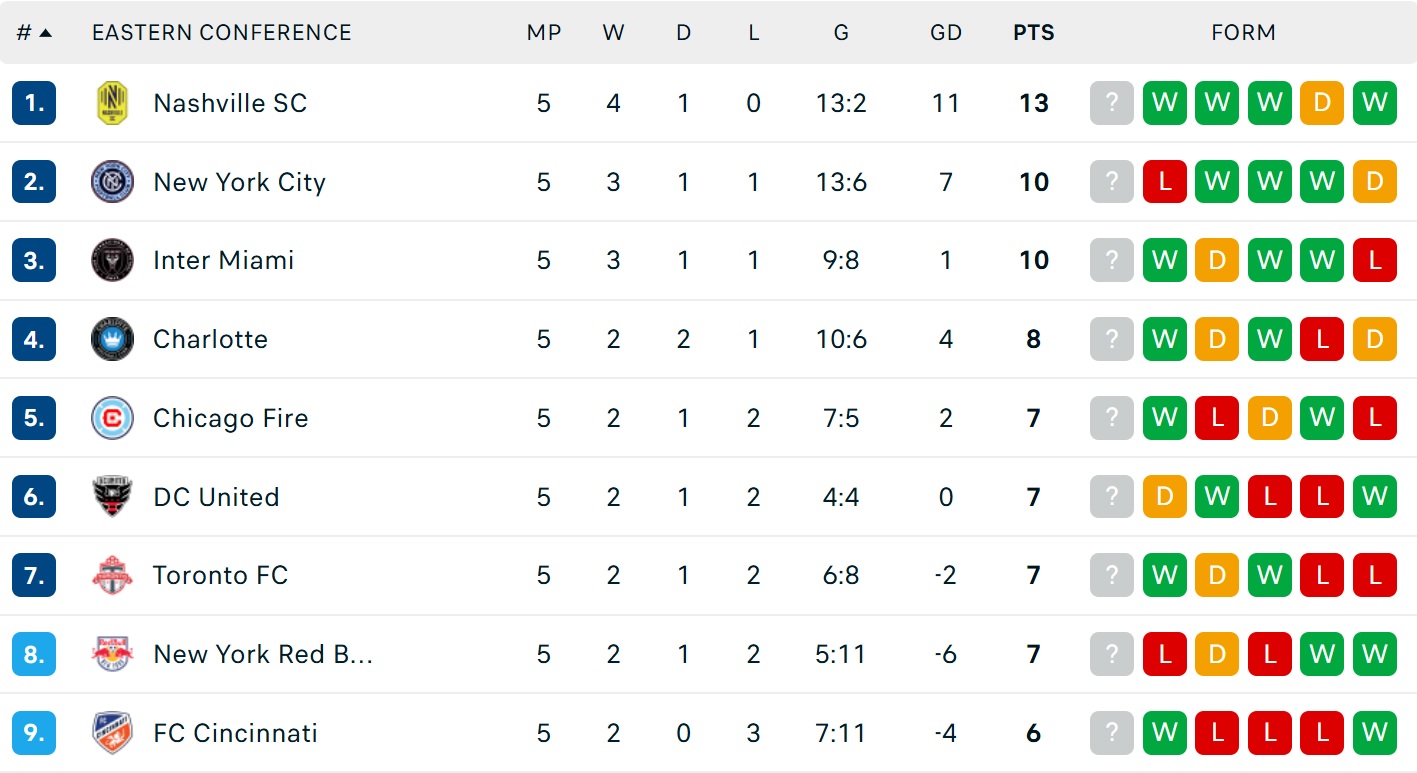Open the Nashville SC team link
The height and width of the screenshot is (773, 1417).
point(230,103)
